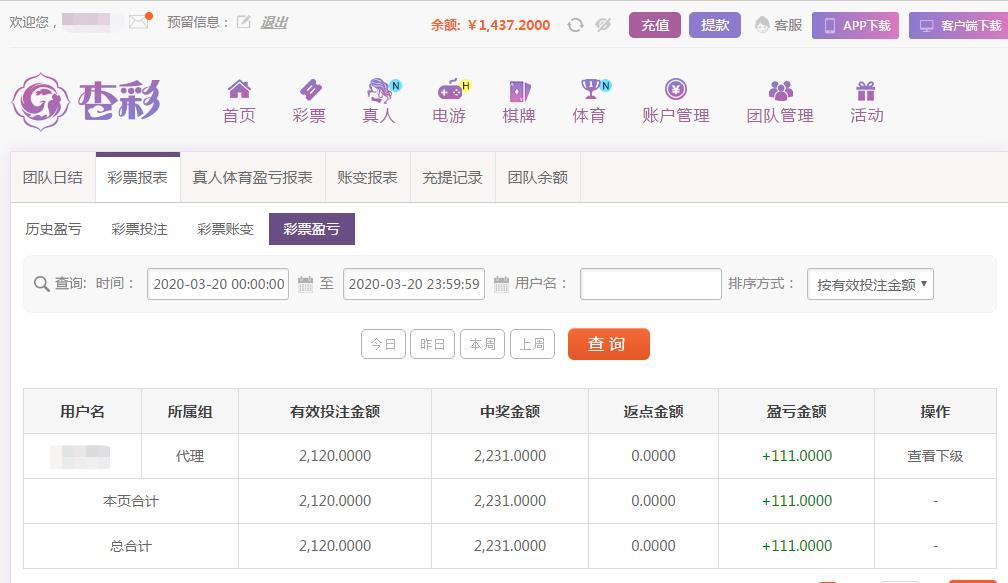Click the 昨日 quick filter
Screen dimensions: 1008x583
433,344
